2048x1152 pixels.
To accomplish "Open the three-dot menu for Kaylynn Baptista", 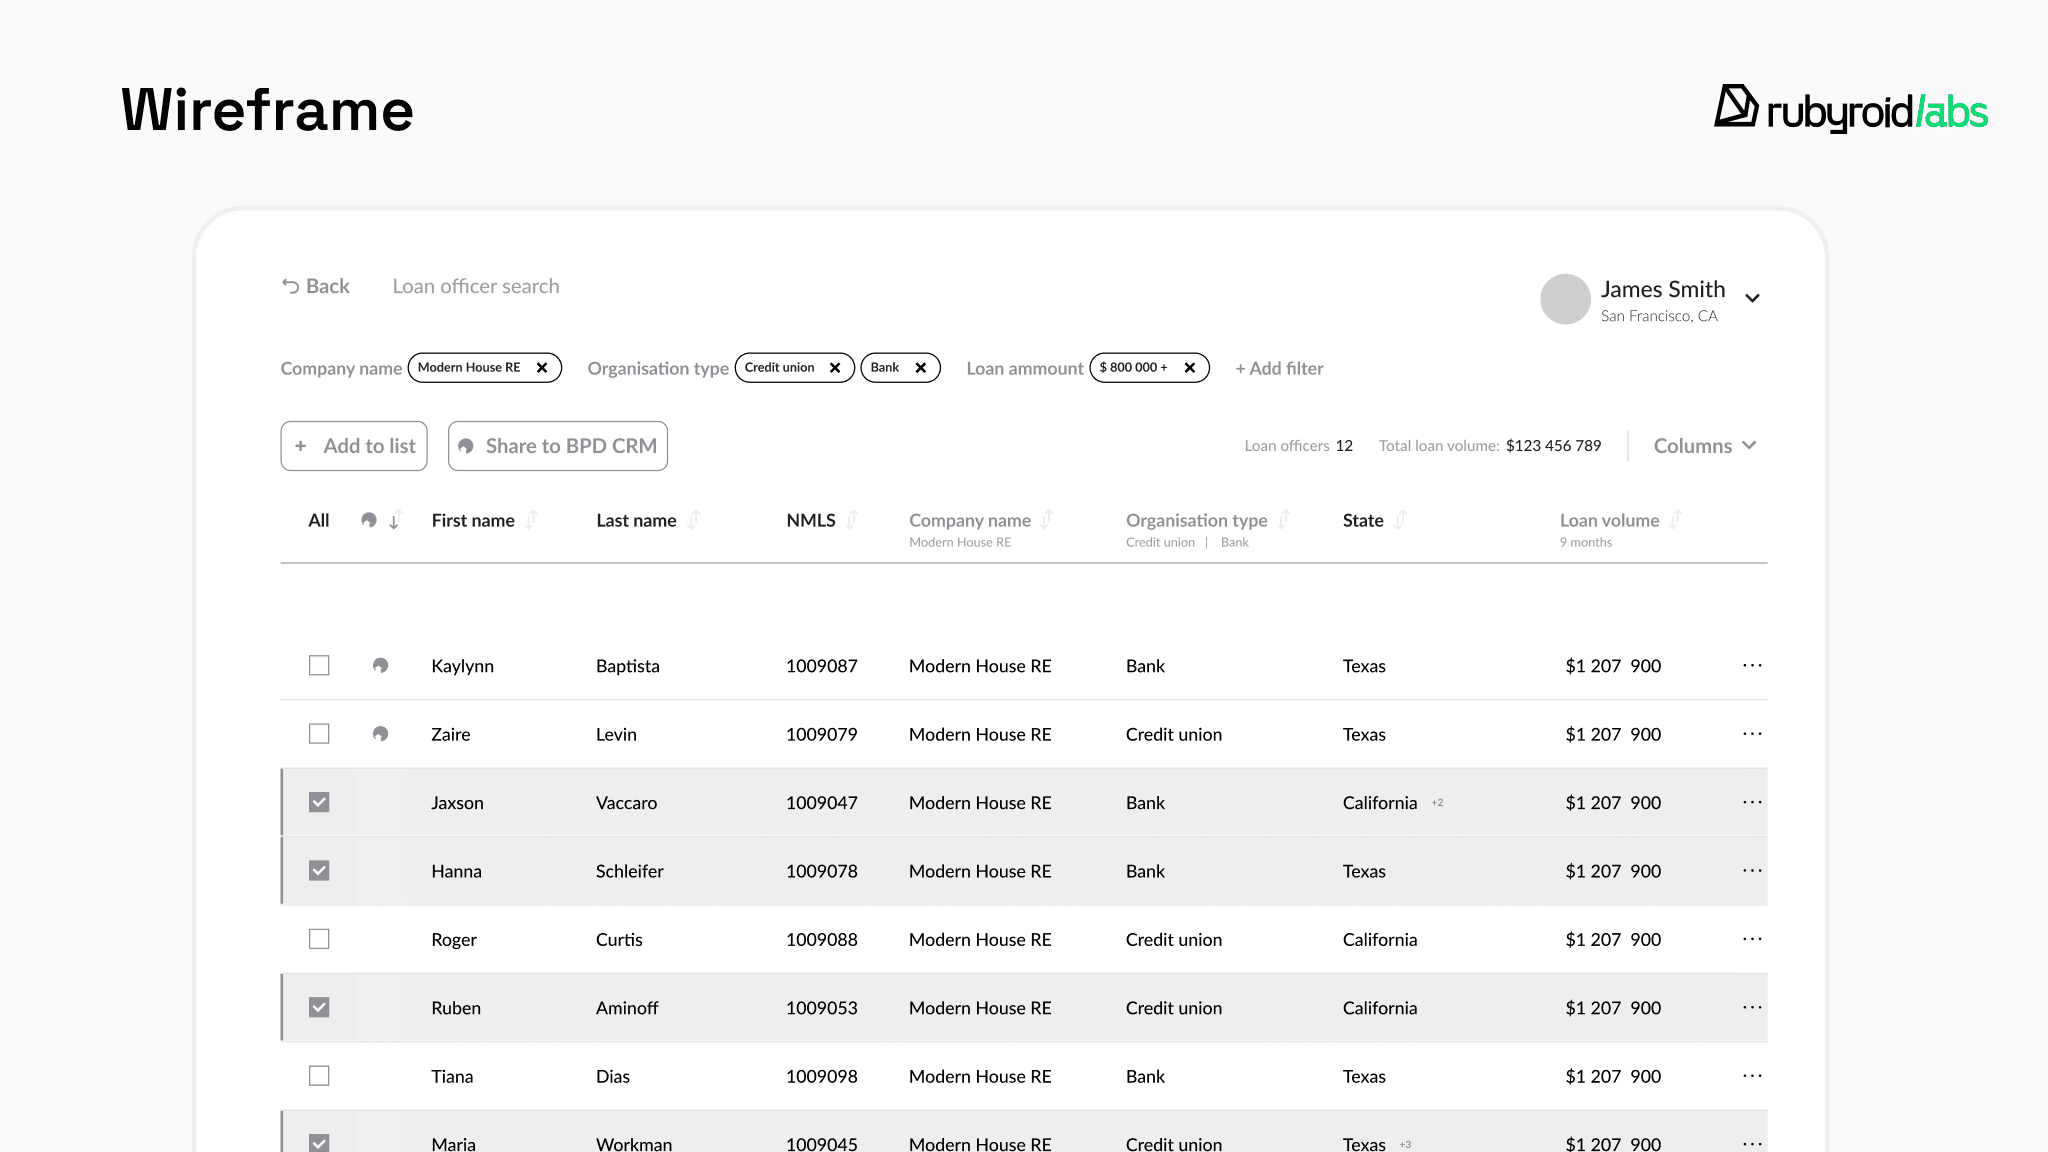I will click(x=1752, y=666).
